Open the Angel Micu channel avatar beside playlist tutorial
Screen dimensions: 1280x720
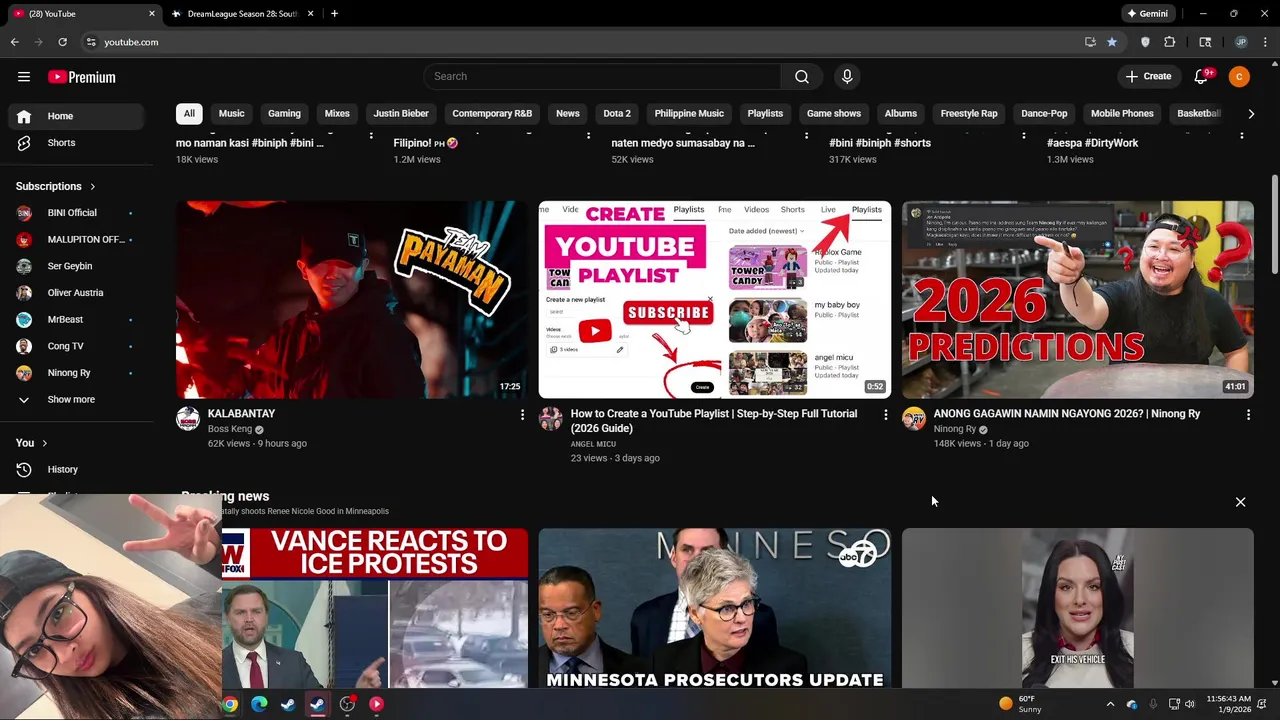551,419
